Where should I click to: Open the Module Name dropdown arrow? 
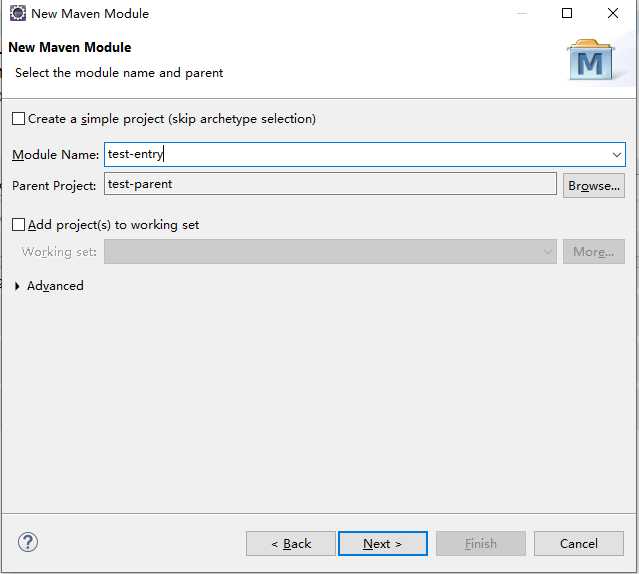click(x=617, y=155)
